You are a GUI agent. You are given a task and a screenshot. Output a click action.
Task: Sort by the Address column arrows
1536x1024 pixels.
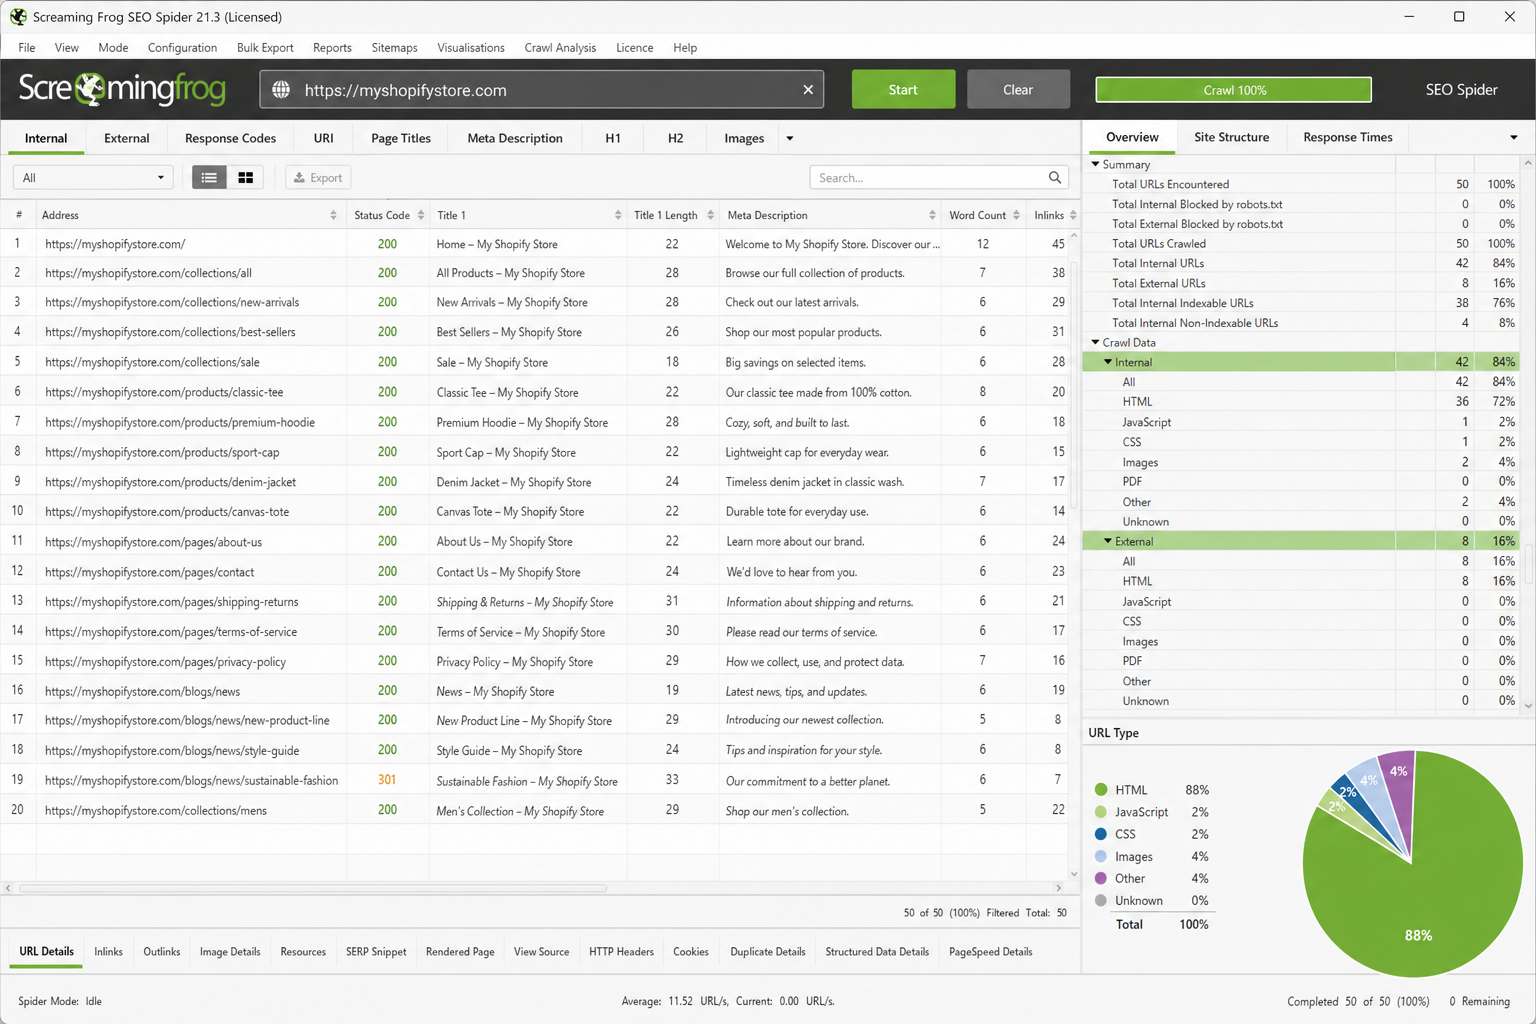(333, 215)
